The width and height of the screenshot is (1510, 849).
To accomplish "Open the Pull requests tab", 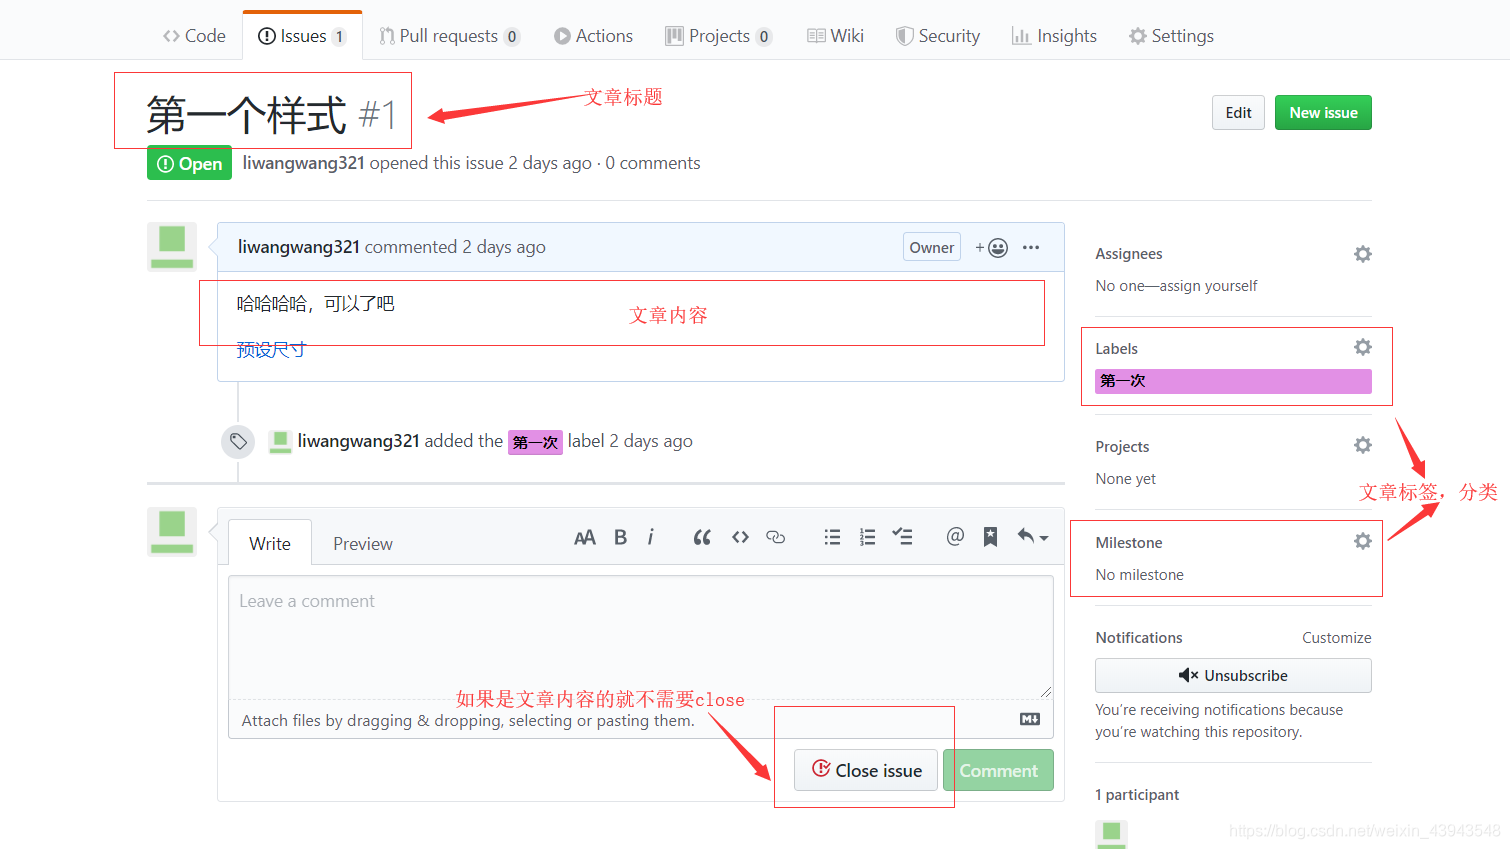I will (x=449, y=36).
